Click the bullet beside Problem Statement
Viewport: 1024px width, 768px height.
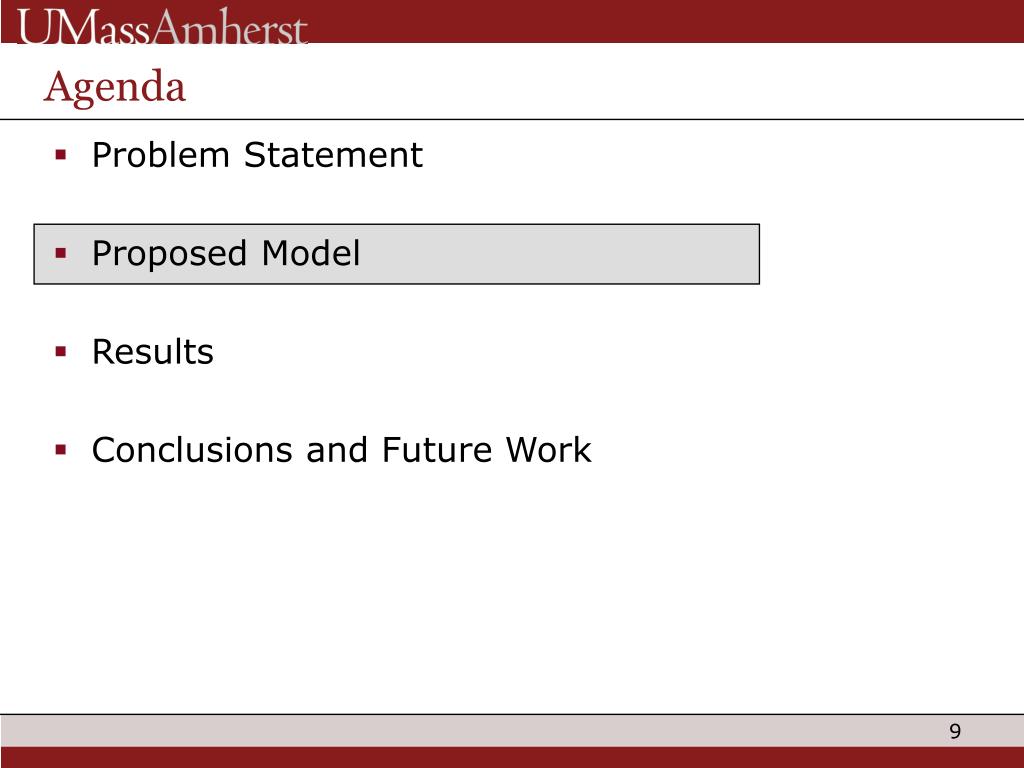61,155
